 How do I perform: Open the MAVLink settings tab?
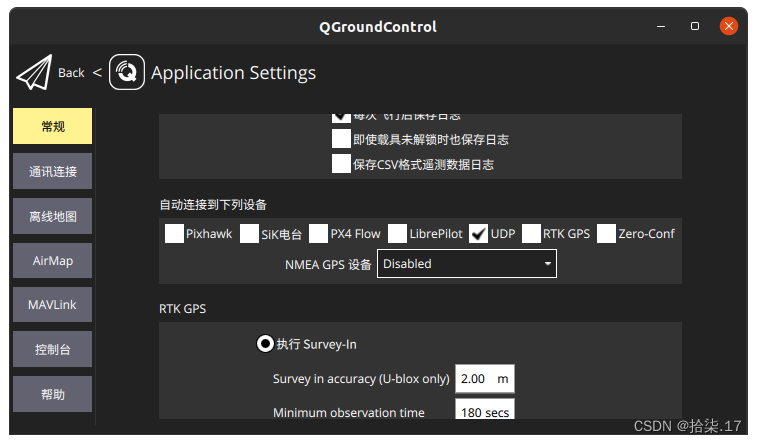53,305
